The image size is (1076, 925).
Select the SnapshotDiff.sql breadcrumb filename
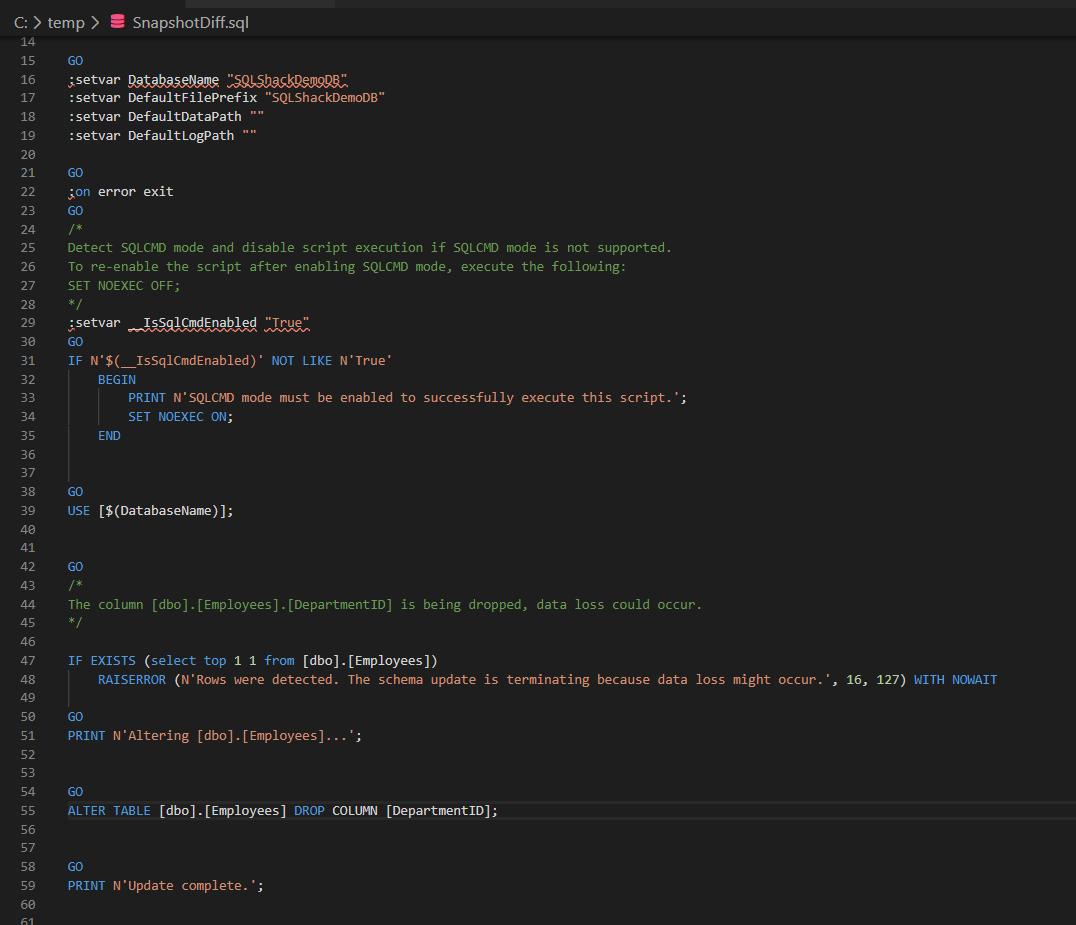pos(190,22)
